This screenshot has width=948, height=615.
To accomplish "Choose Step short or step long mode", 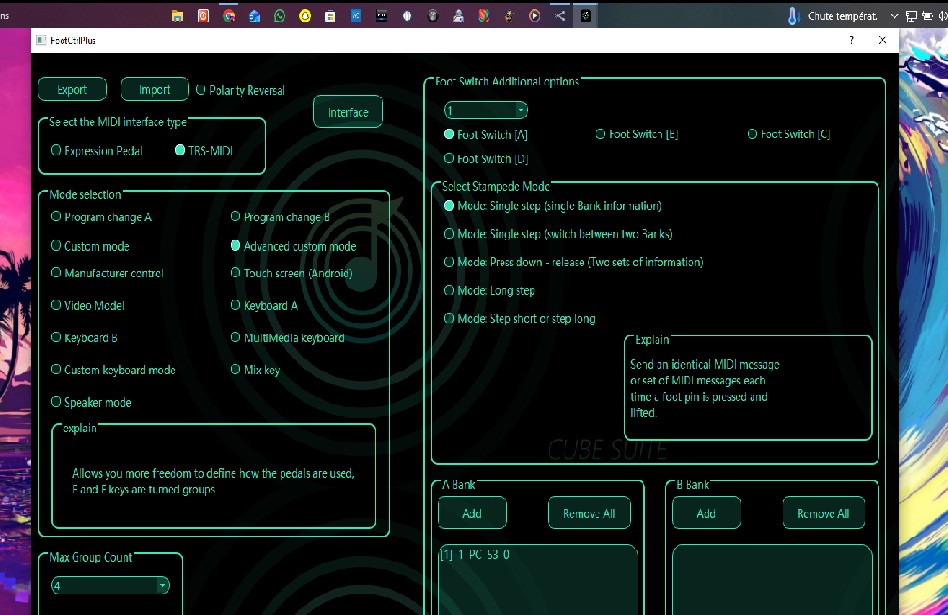I will (x=520, y=319).
